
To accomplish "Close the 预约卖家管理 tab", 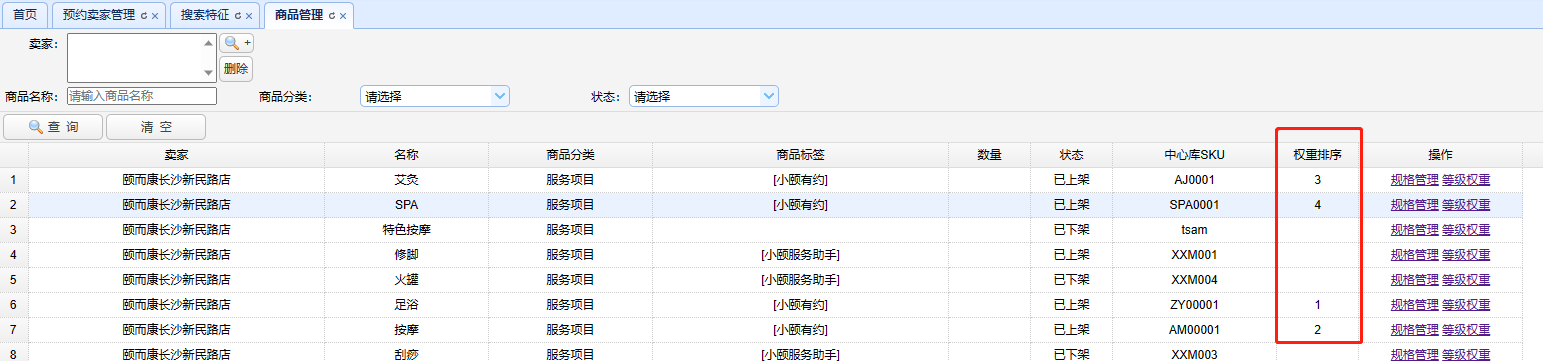I will click(x=155, y=16).
